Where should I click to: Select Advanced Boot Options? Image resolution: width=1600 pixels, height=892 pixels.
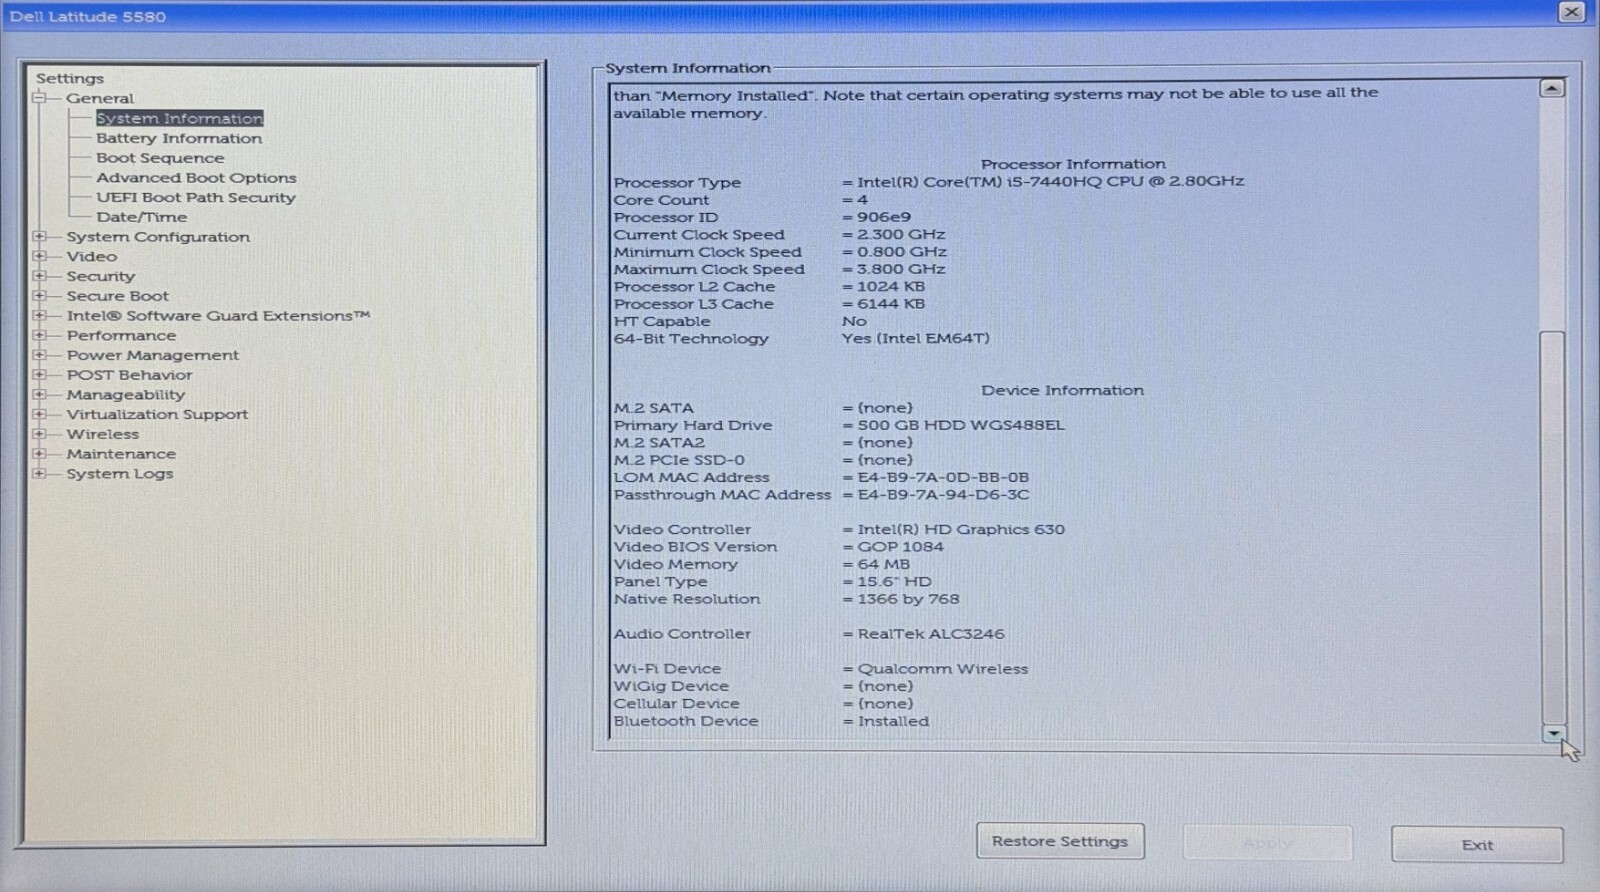coord(196,178)
